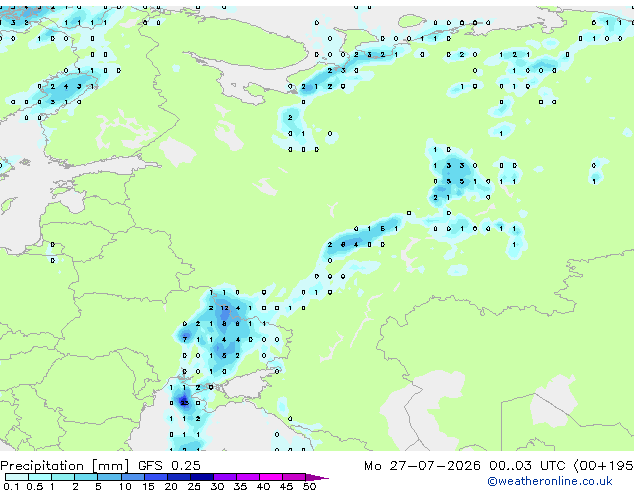Click the legend label "10"
This screenshot has width=634, height=490.
tap(125, 486)
